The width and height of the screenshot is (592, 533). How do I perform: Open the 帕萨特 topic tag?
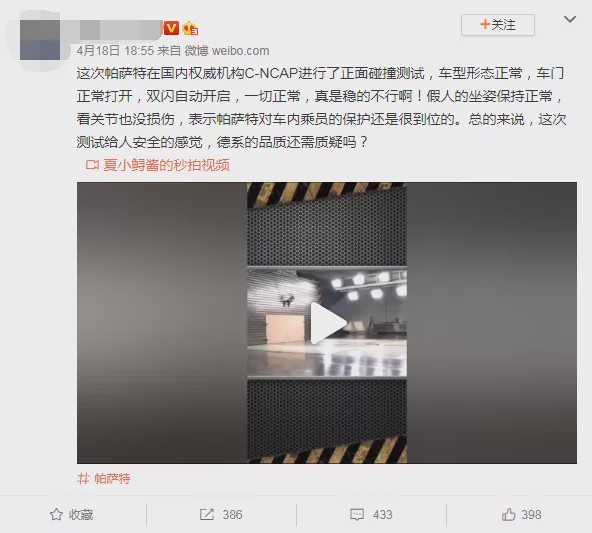tap(113, 479)
